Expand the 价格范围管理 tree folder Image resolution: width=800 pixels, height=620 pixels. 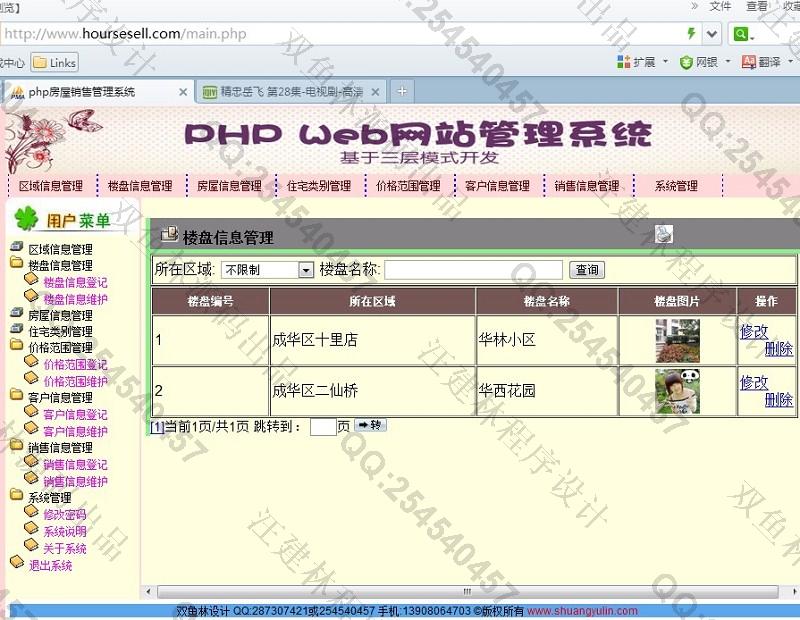coord(17,347)
